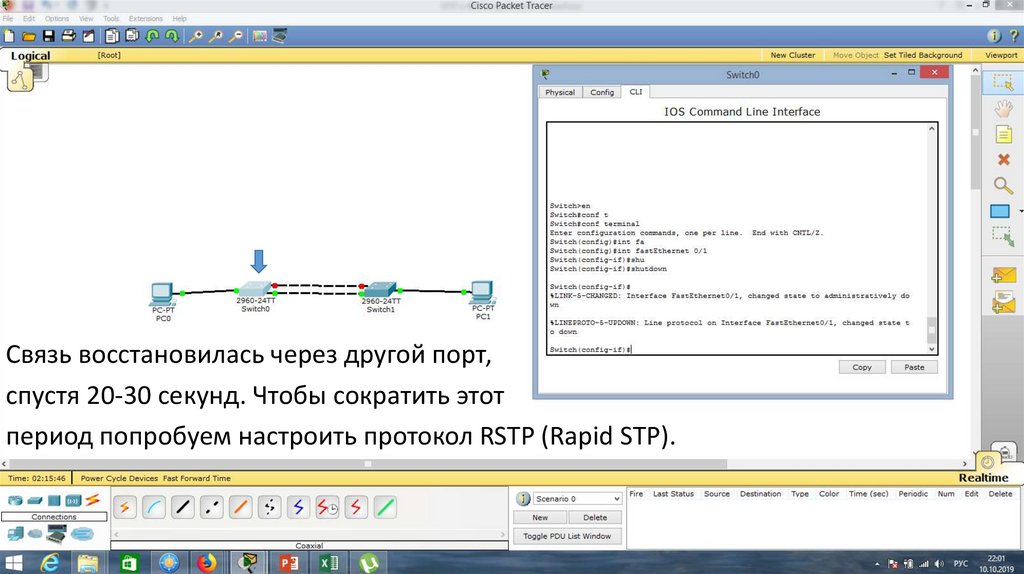This screenshot has height=574, width=1024.
Task: Open the Options menu
Action: pos(56,18)
